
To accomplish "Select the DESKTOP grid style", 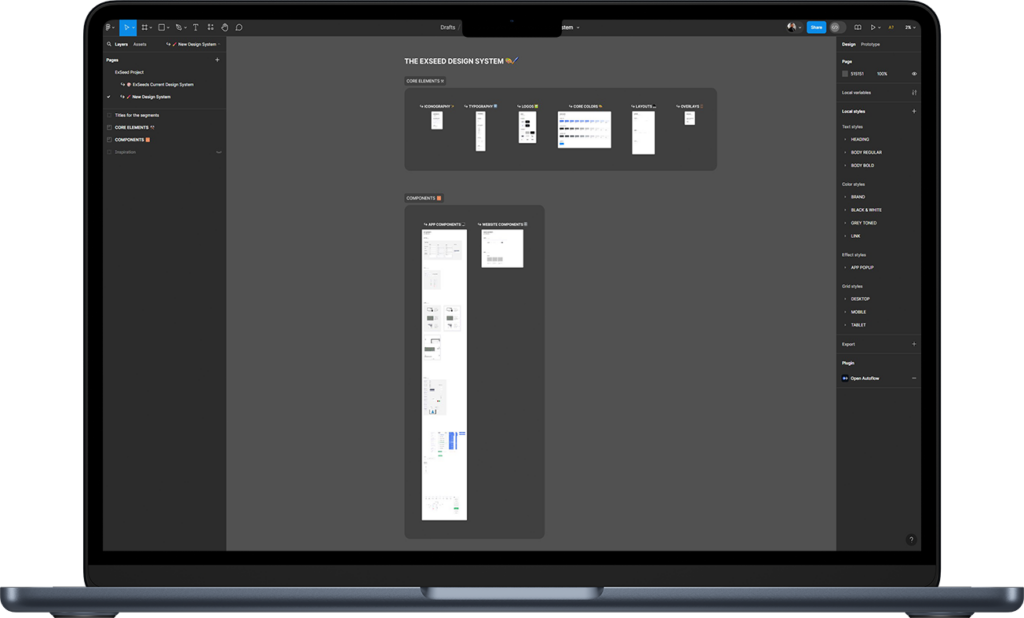I will [x=860, y=299].
